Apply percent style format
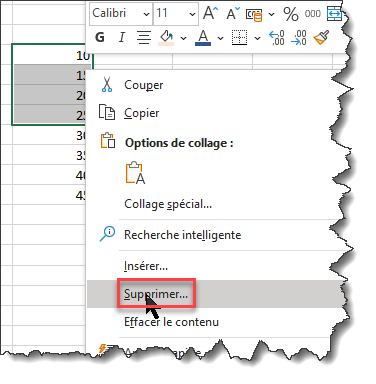 pyautogui.click(x=291, y=14)
